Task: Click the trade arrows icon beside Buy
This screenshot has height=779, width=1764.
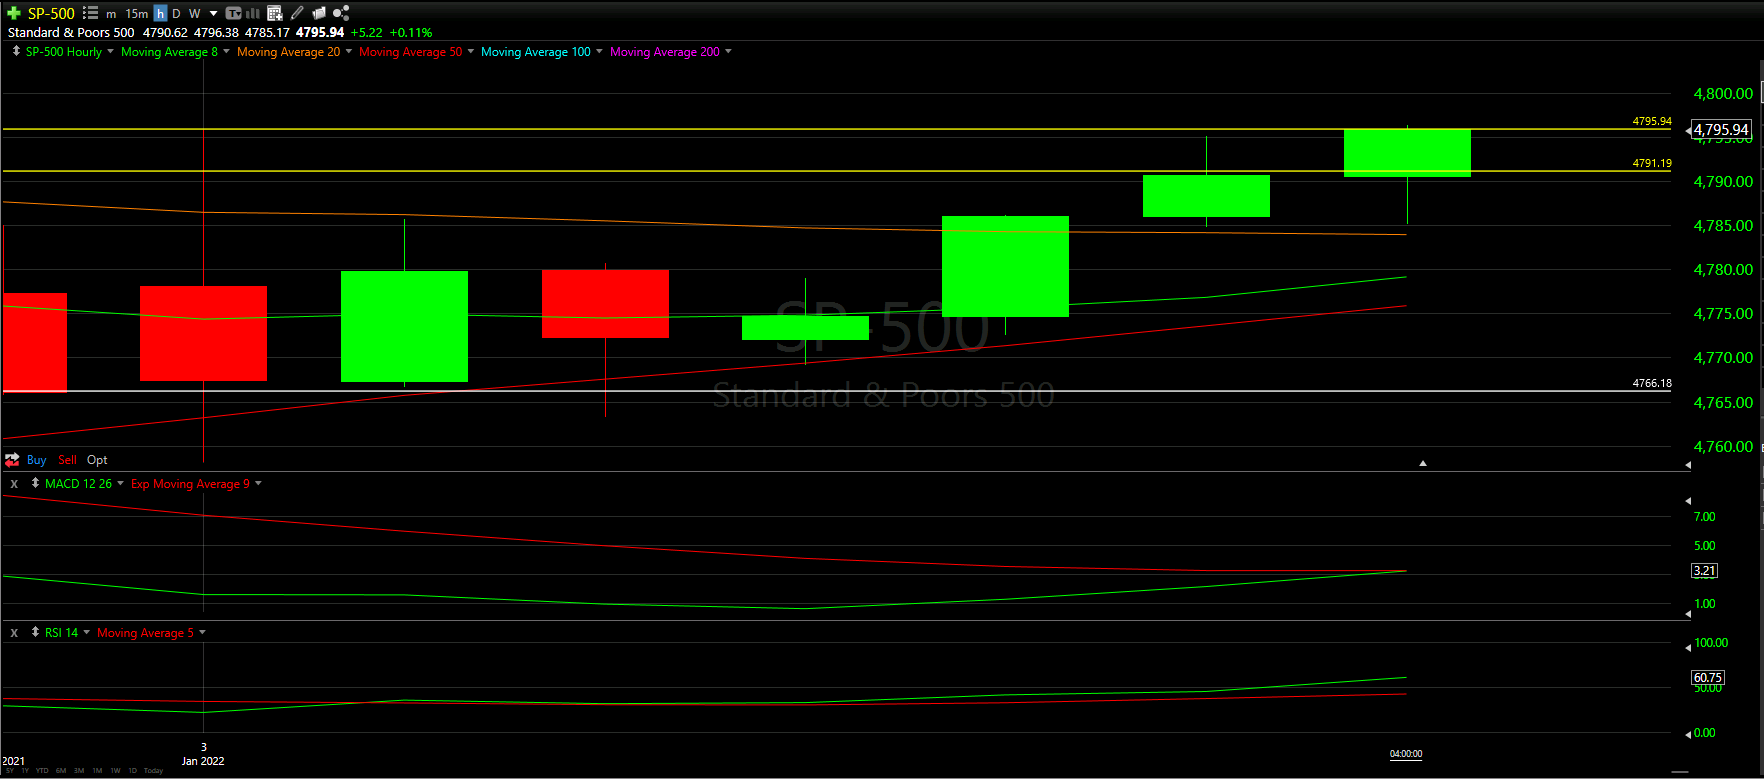Action: pyautogui.click(x=12, y=460)
